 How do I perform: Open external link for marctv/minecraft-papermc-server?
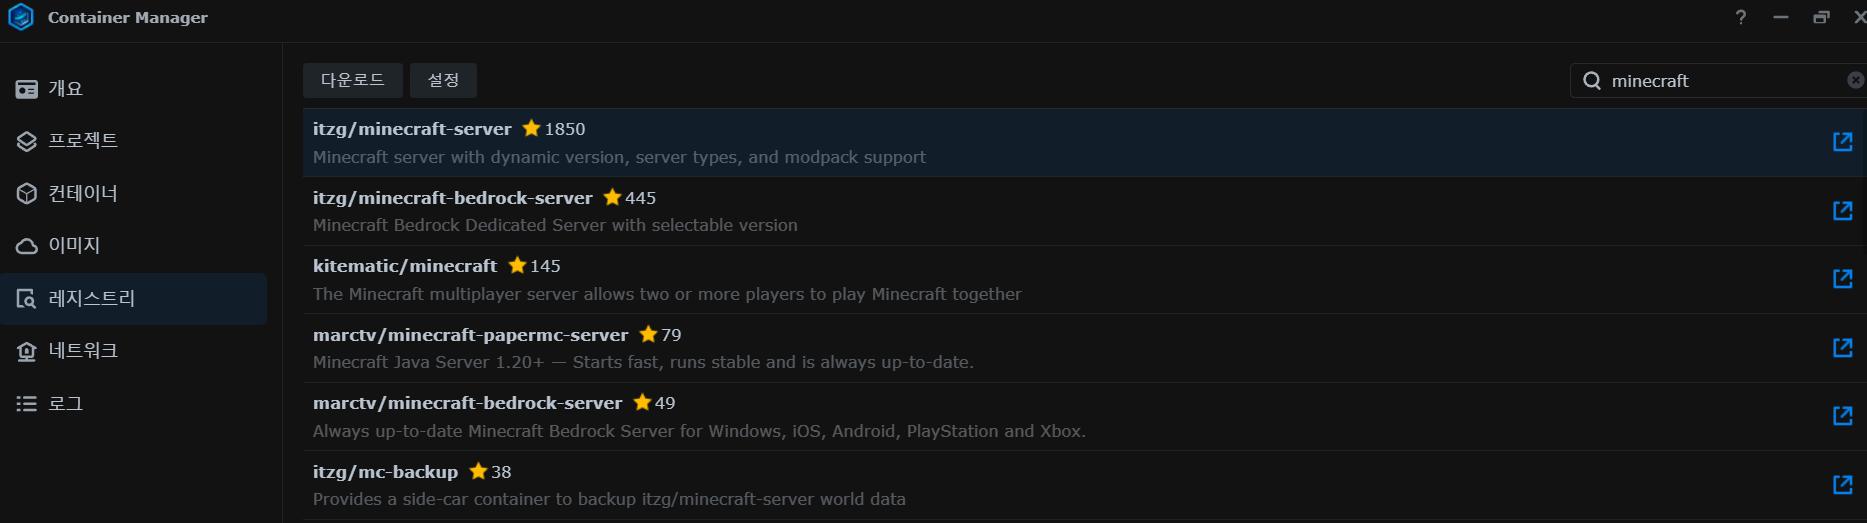(x=1842, y=348)
